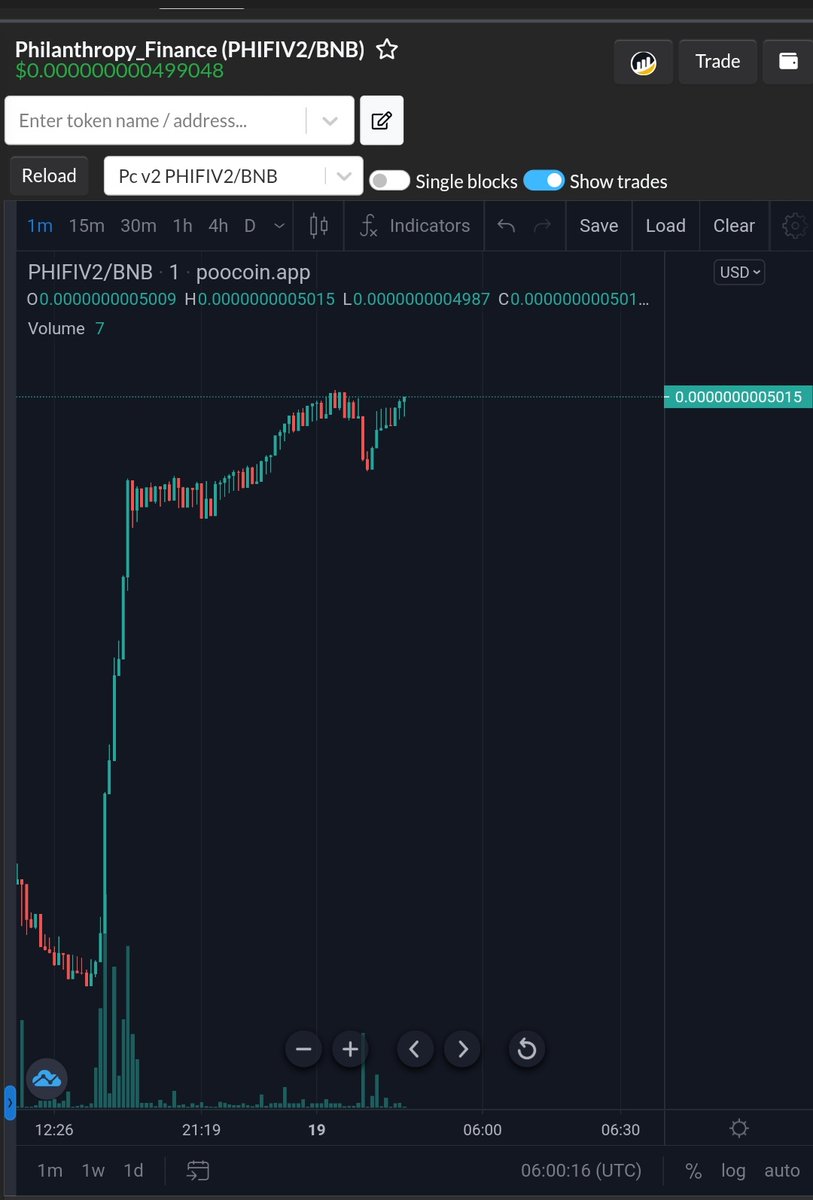Move the chart right with arrow button
The image size is (813, 1200).
tap(462, 1049)
